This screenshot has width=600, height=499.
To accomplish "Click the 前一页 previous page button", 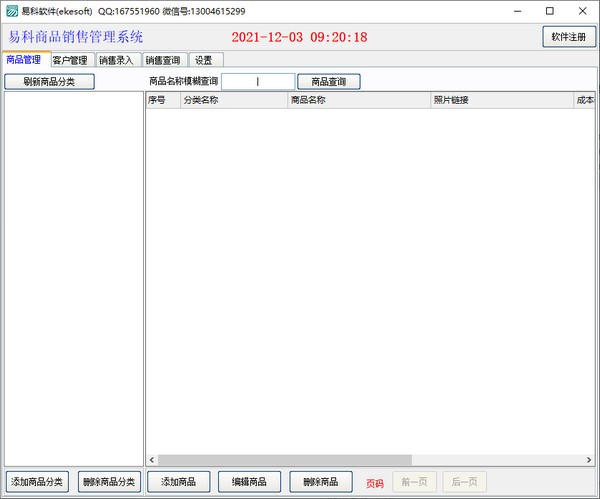I will click(x=414, y=482).
